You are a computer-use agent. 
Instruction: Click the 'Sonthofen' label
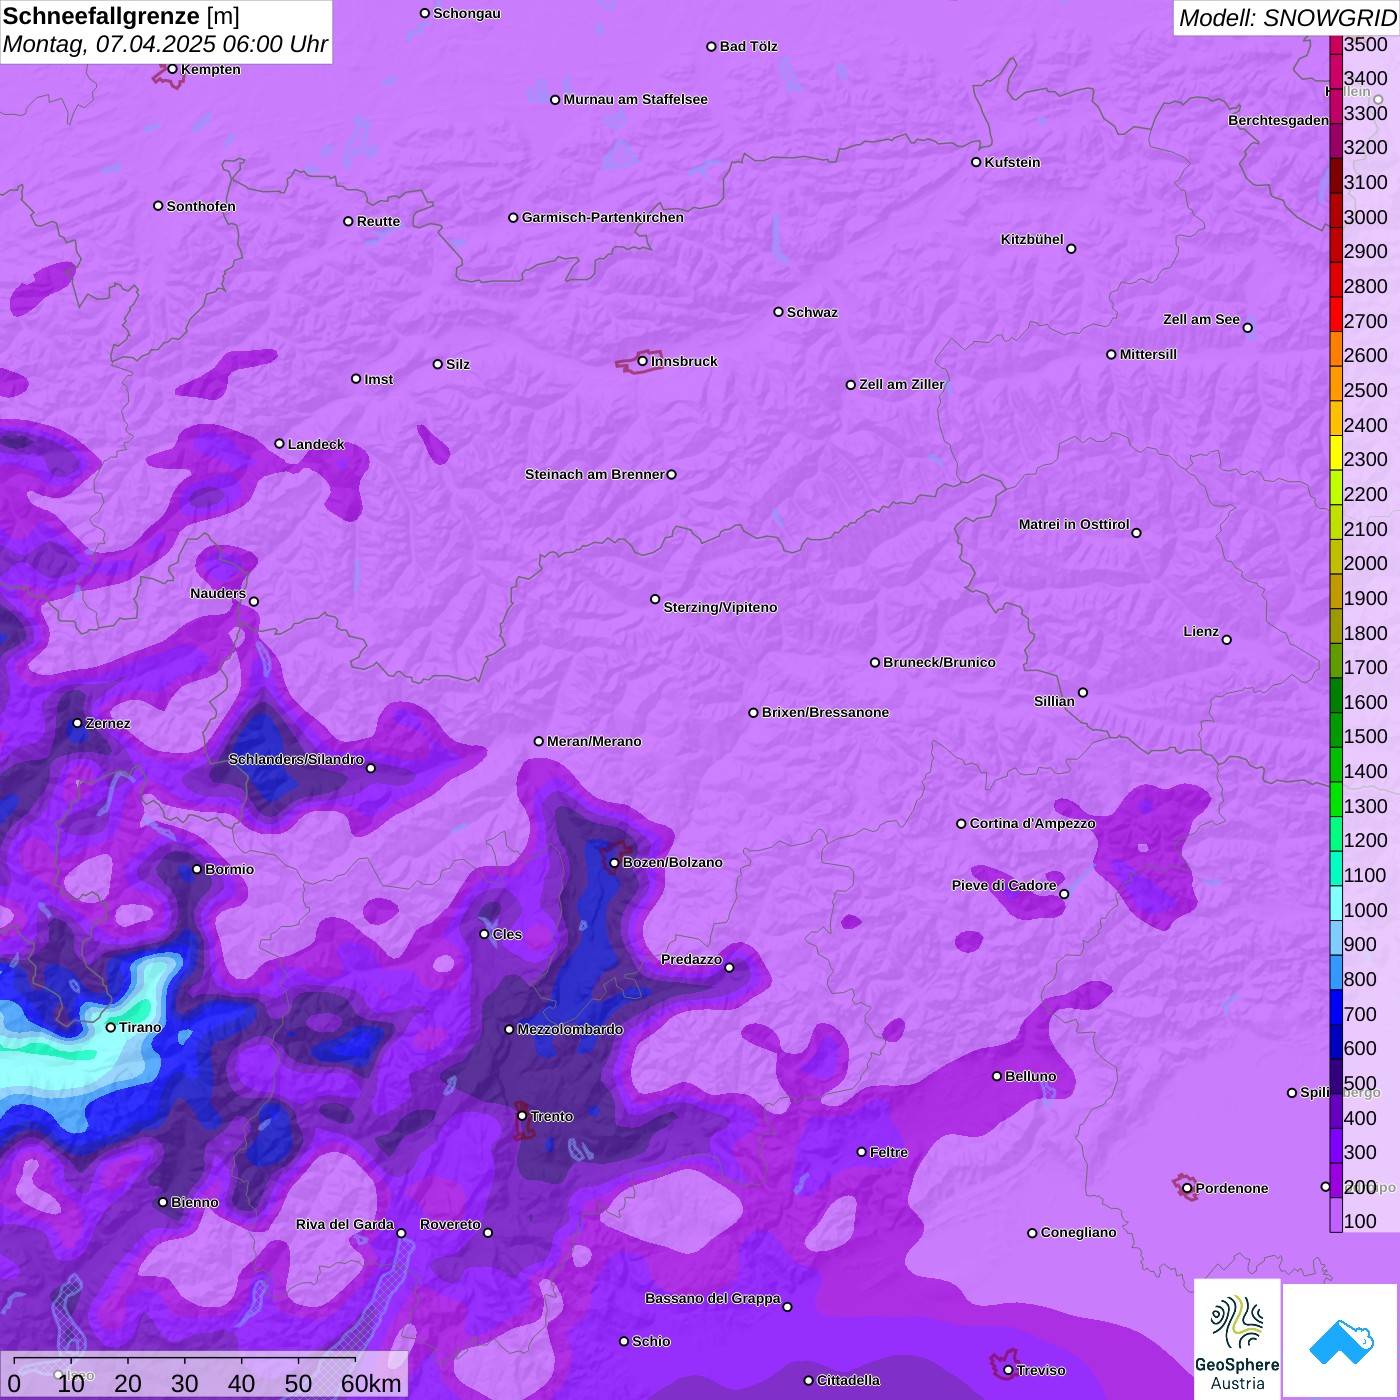(x=201, y=206)
